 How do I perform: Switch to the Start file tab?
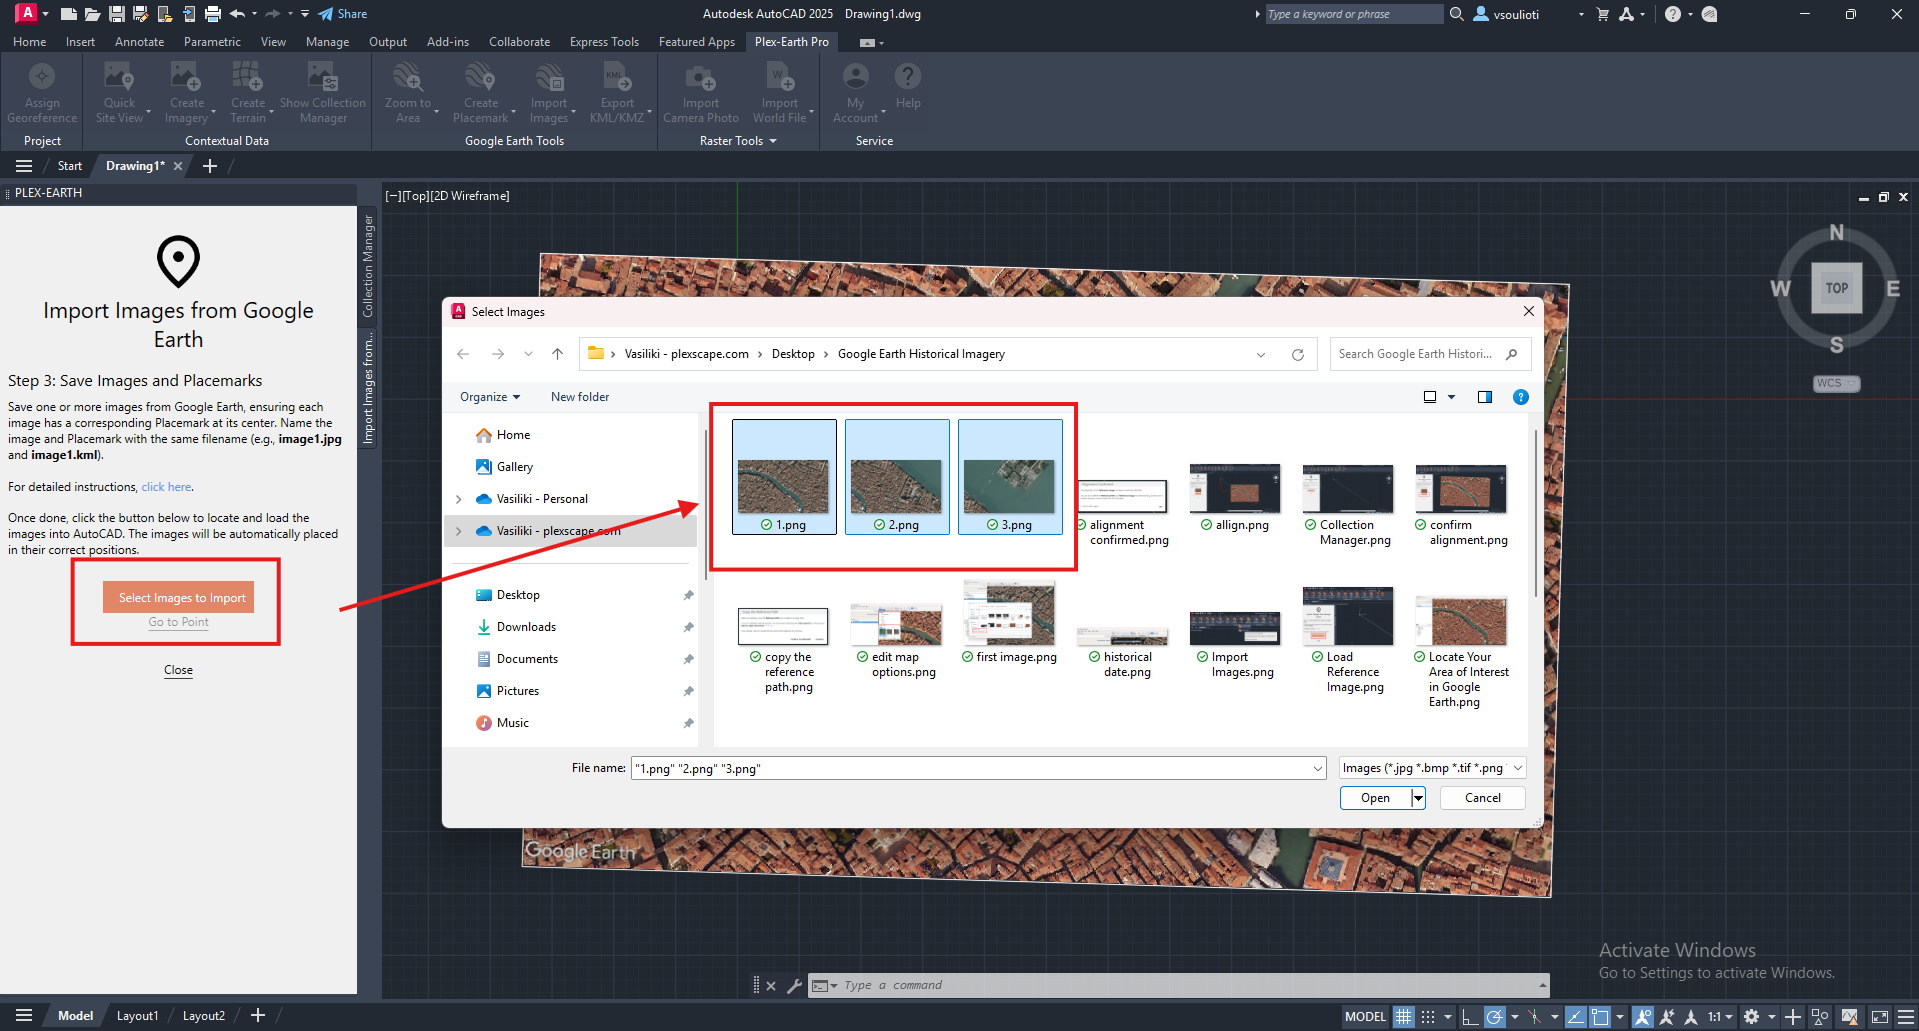coord(70,166)
